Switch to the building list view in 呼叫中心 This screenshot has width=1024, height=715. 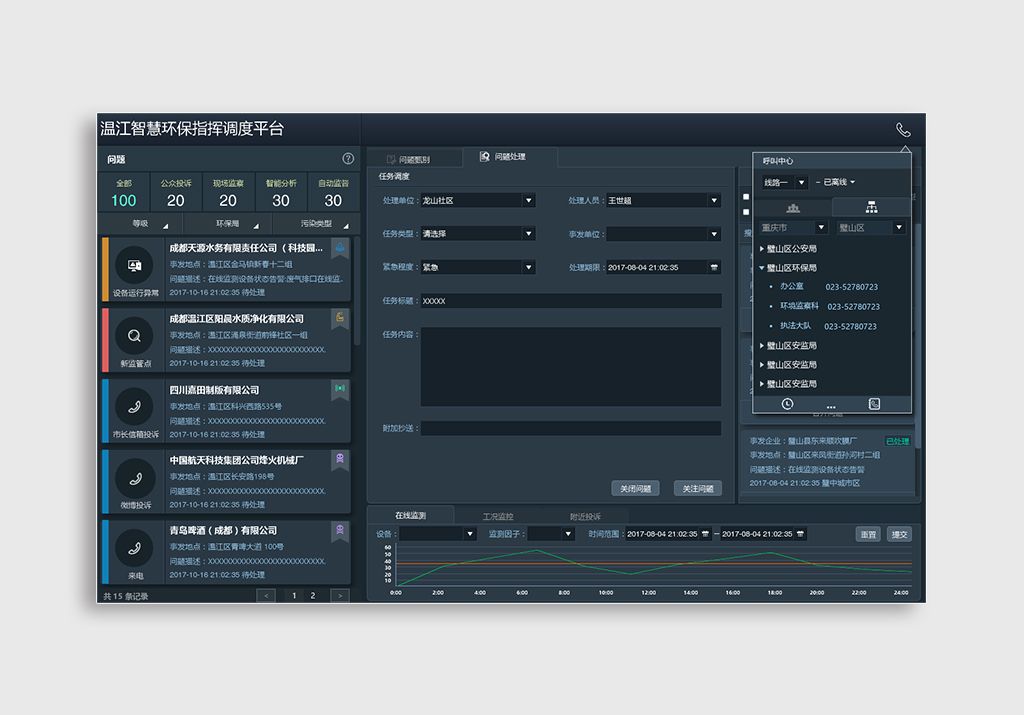tap(793, 208)
